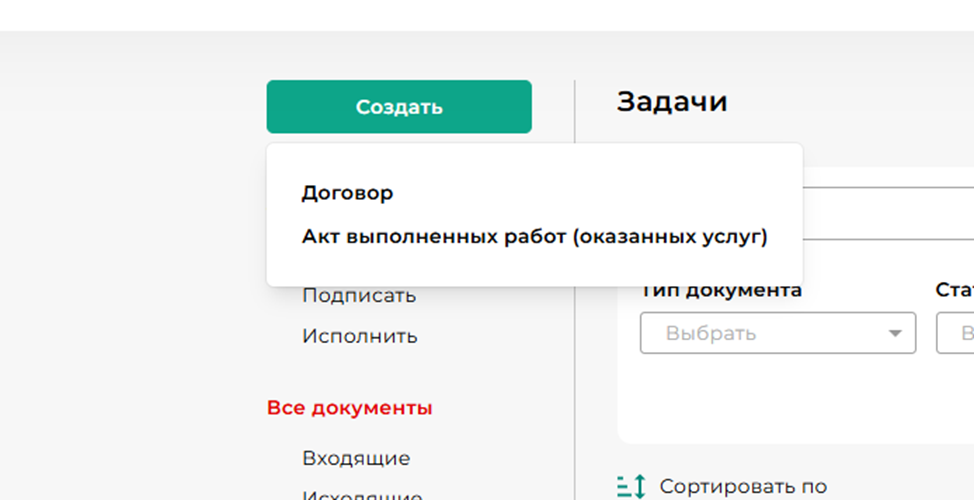This screenshot has height=500, width=974.
Task: Click the Сортировать по label
Action: point(743,487)
